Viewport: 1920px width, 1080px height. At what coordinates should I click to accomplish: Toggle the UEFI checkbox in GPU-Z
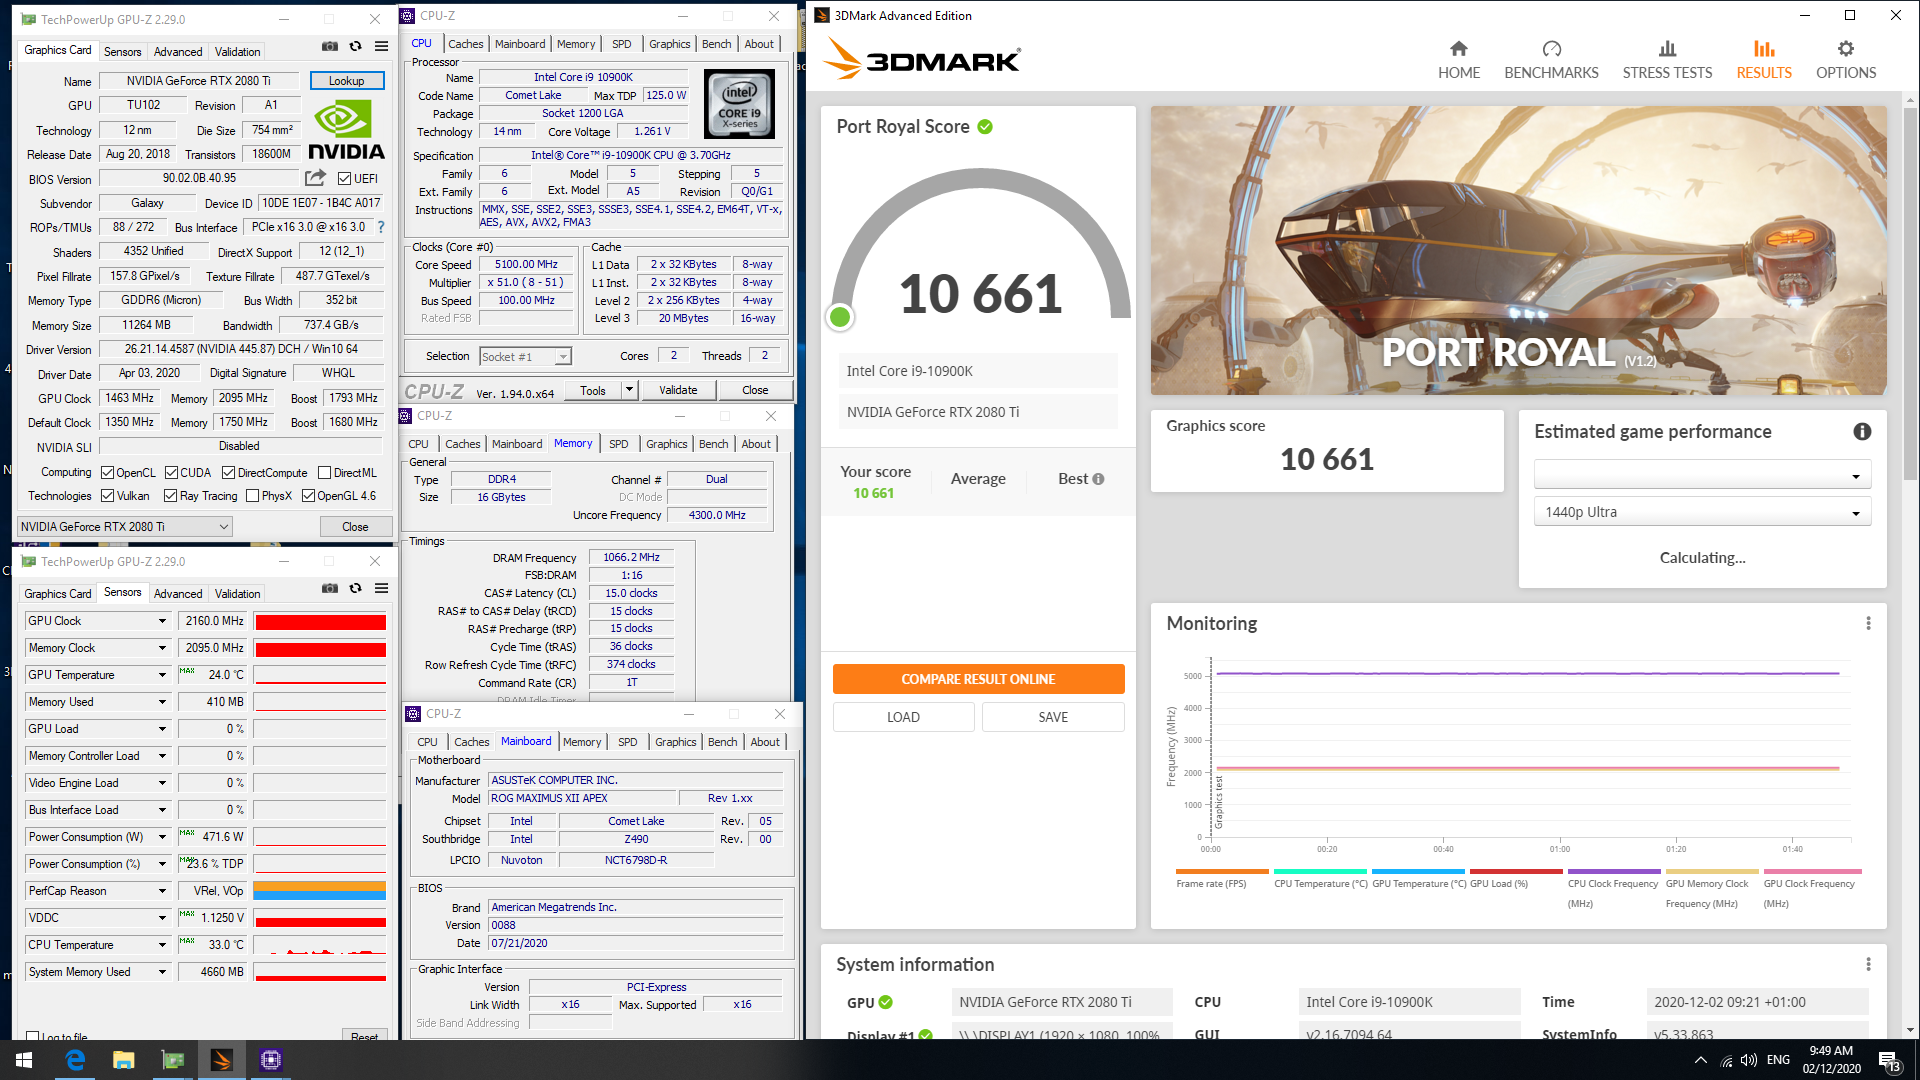pyautogui.click(x=344, y=179)
